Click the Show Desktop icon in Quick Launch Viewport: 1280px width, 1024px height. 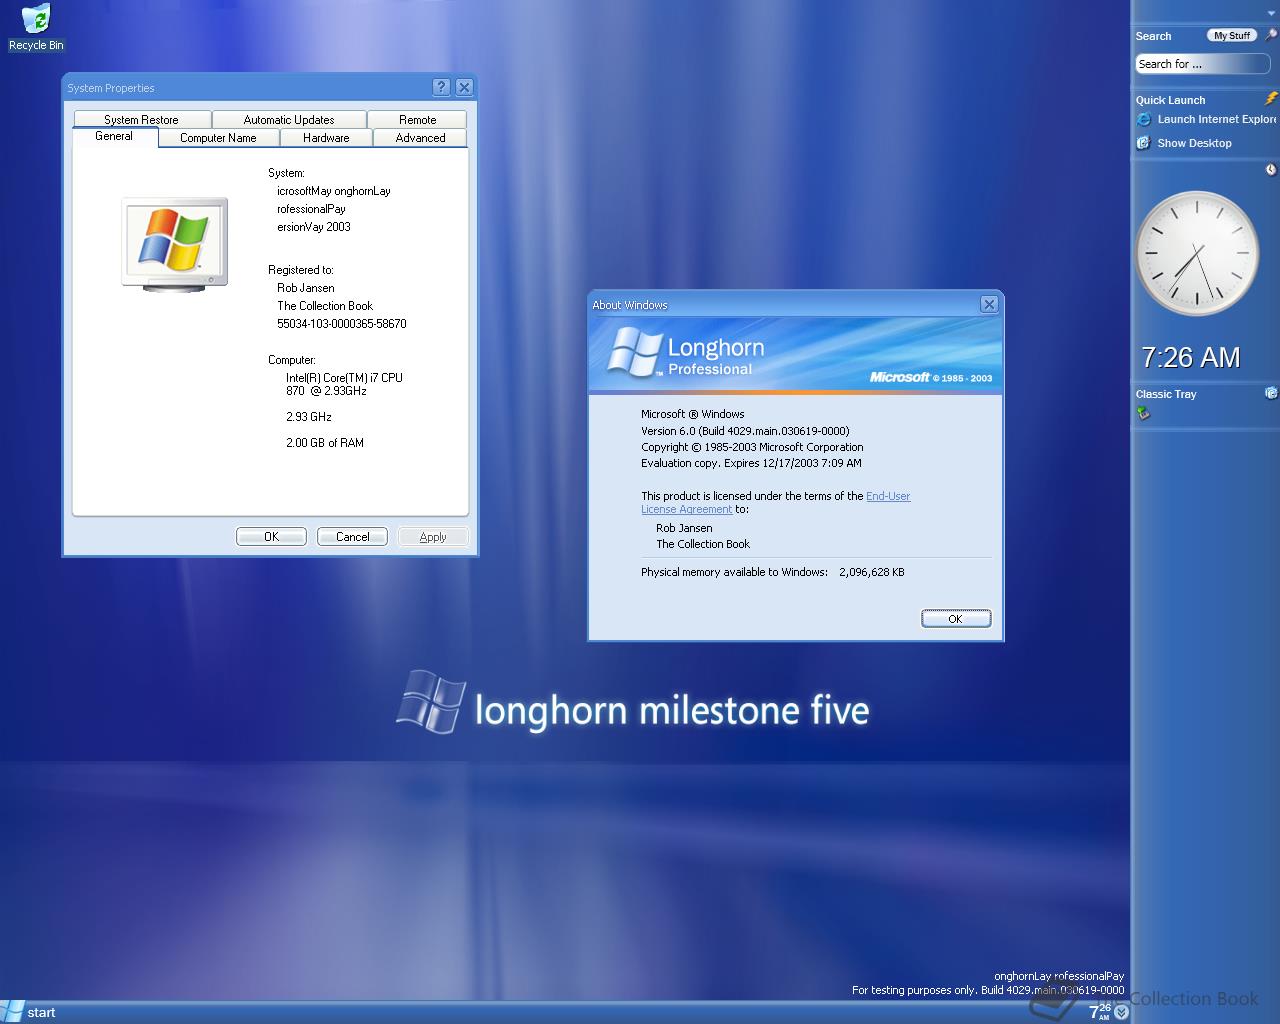pyautogui.click(x=1143, y=143)
